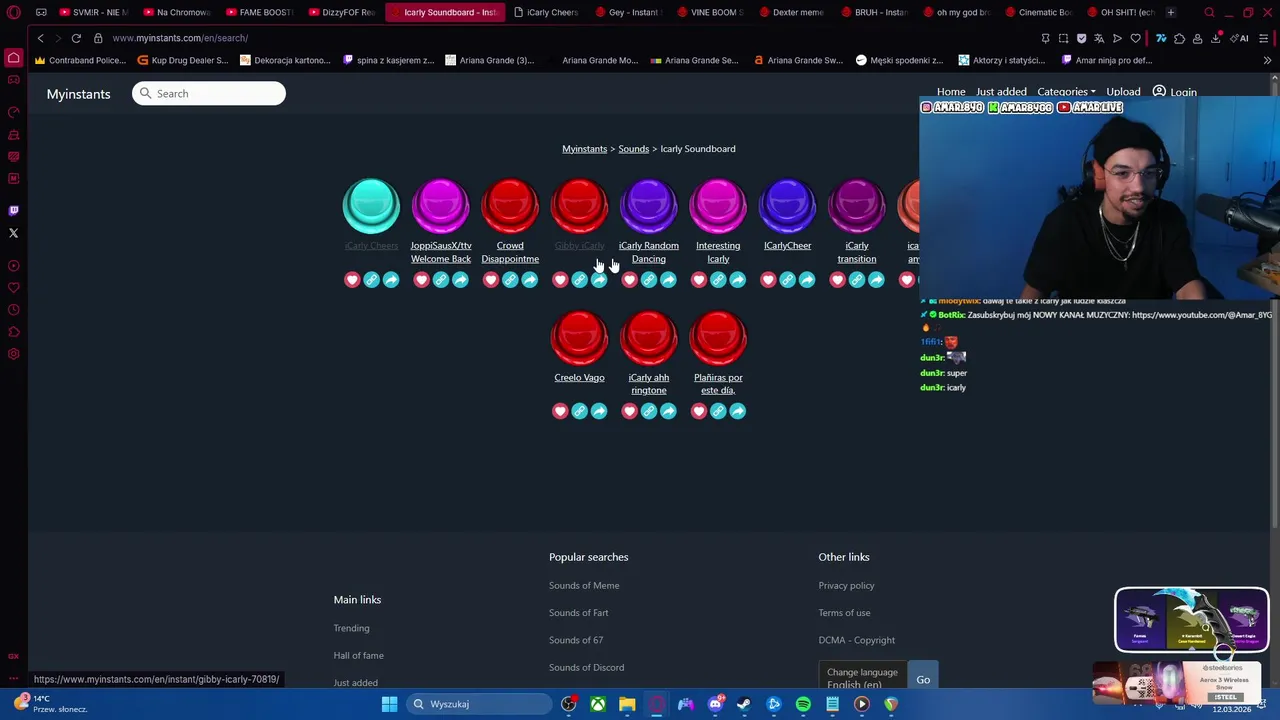Play the Interesting Icarly magenta sound button
This screenshot has width=1280, height=720.
[718, 205]
